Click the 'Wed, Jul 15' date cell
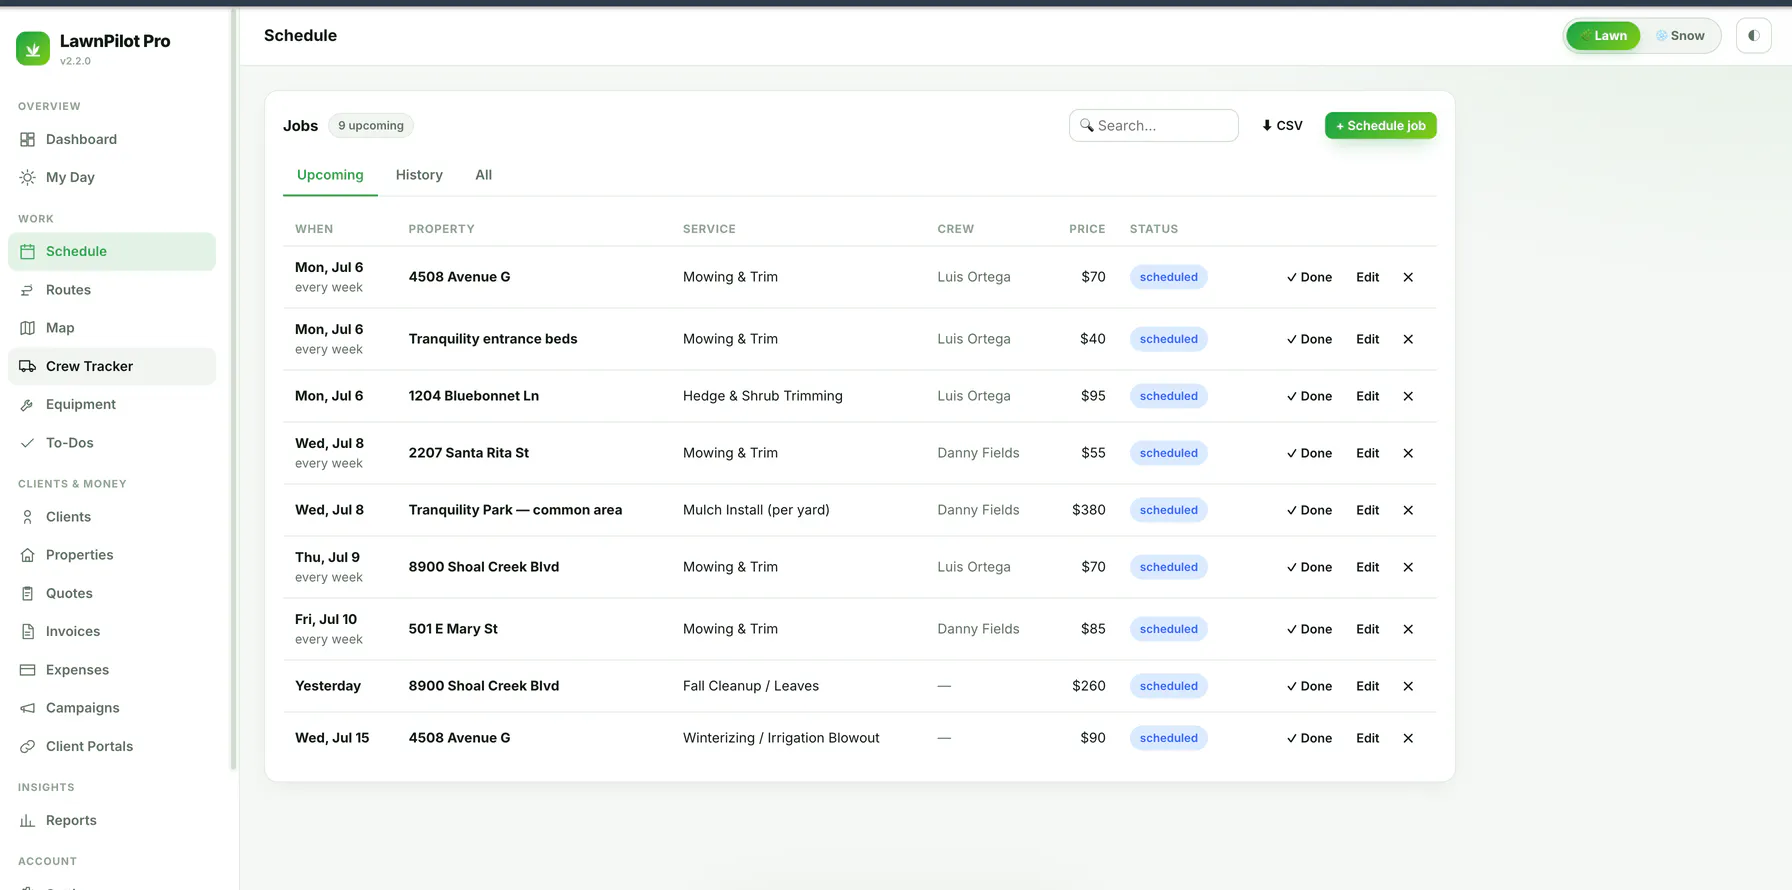Image resolution: width=1792 pixels, height=890 pixels. (x=332, y=738)
